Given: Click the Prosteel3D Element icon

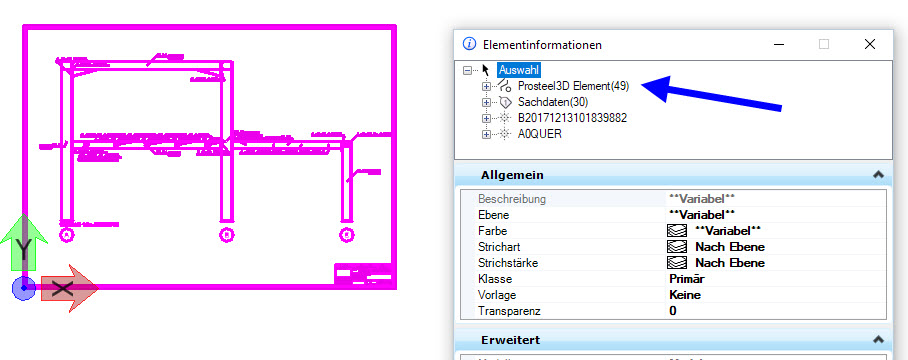Looking at the screenshot, I should [505, 86].
